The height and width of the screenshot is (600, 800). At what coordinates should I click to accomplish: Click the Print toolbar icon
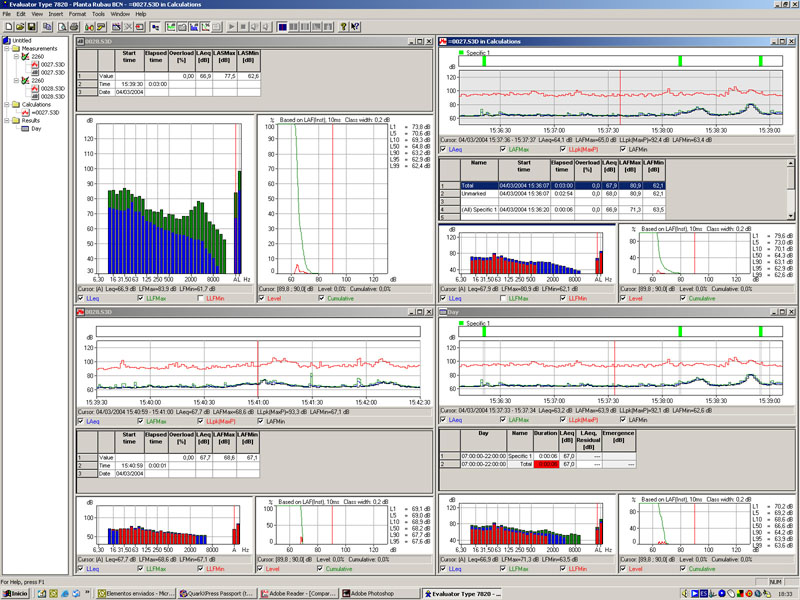pos(74,27)
